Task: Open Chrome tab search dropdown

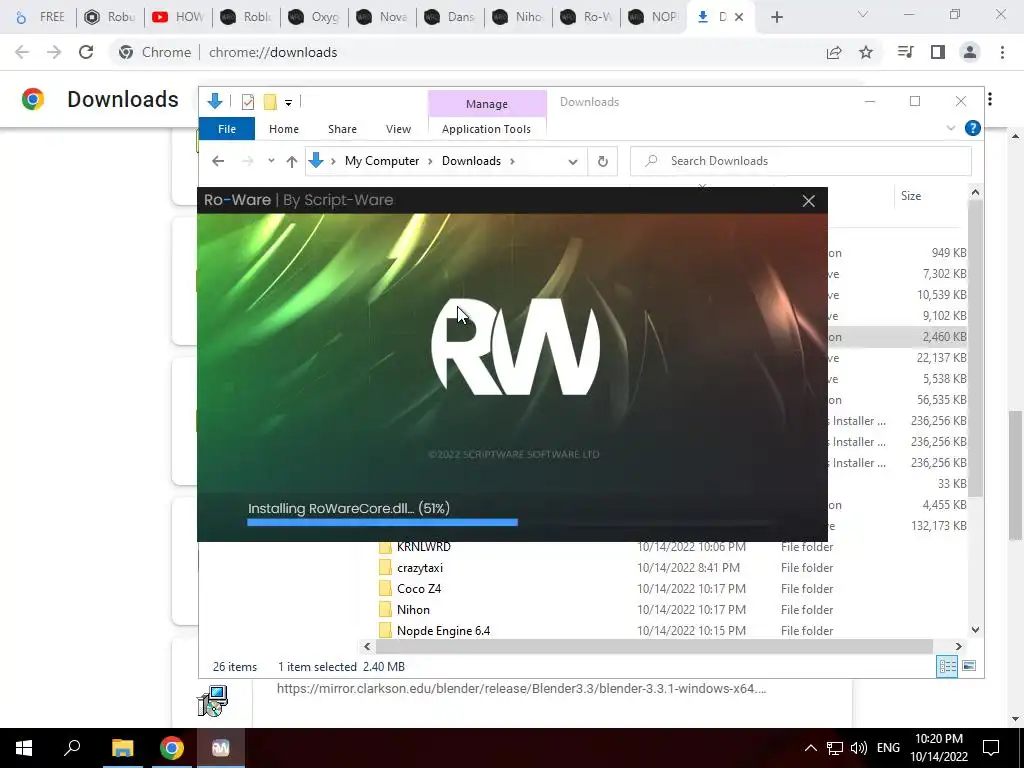Action: [863, 14]
